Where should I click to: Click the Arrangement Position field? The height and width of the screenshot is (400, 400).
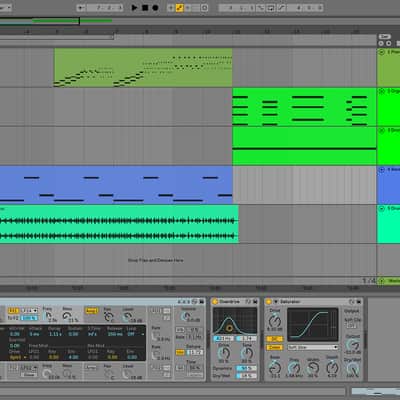[105, 7]
